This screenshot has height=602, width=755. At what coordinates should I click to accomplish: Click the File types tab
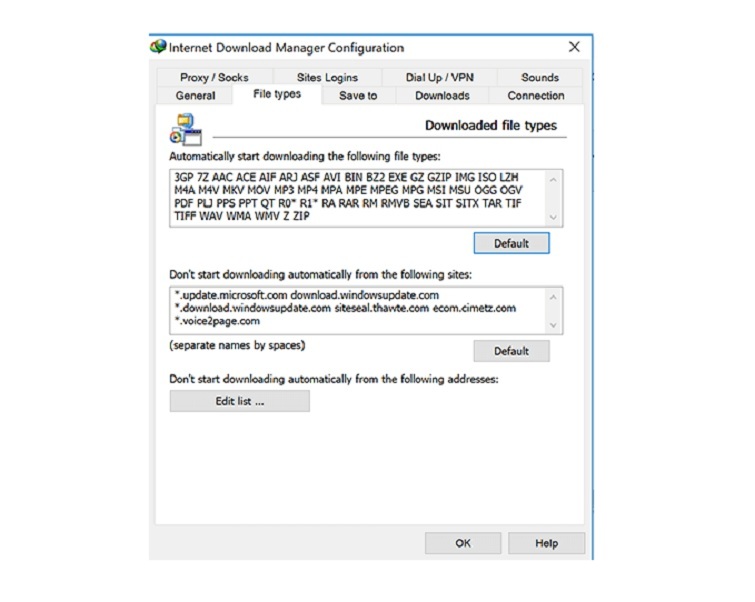tap(277, 95)
